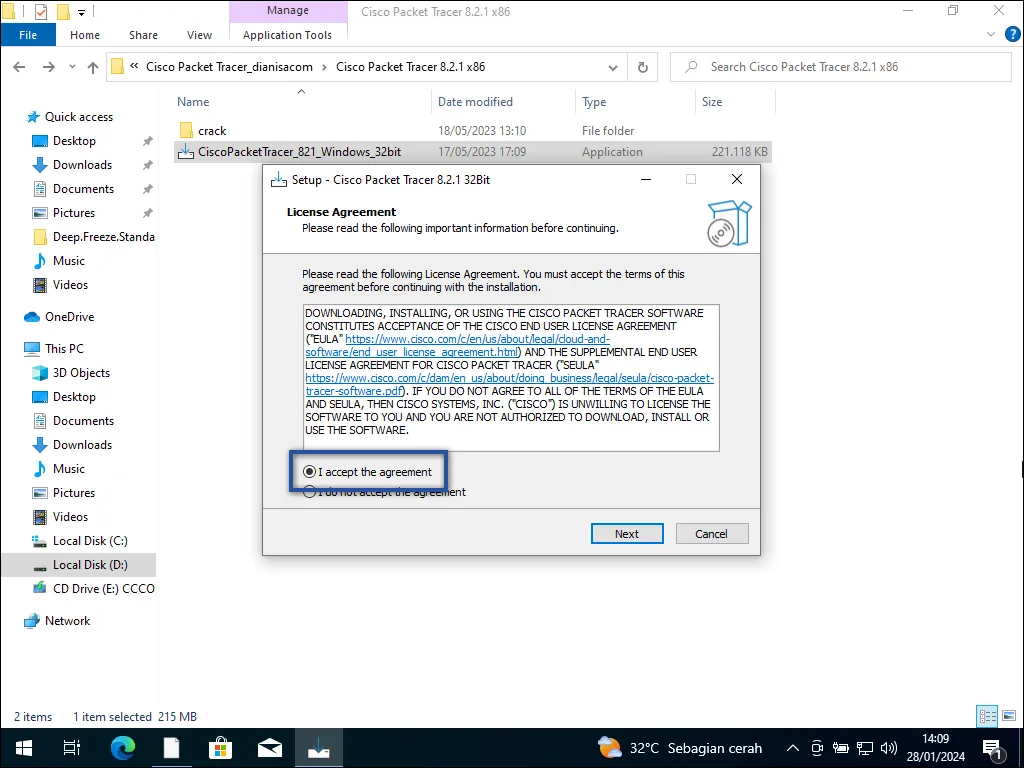Click the Next button in setup
1024x768 pixels.
coord(626,534)
